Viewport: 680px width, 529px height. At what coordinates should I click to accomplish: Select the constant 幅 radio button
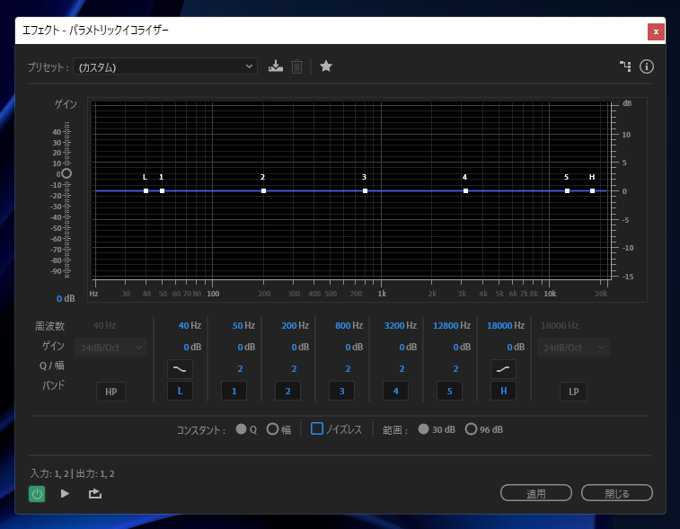(272, 429)
